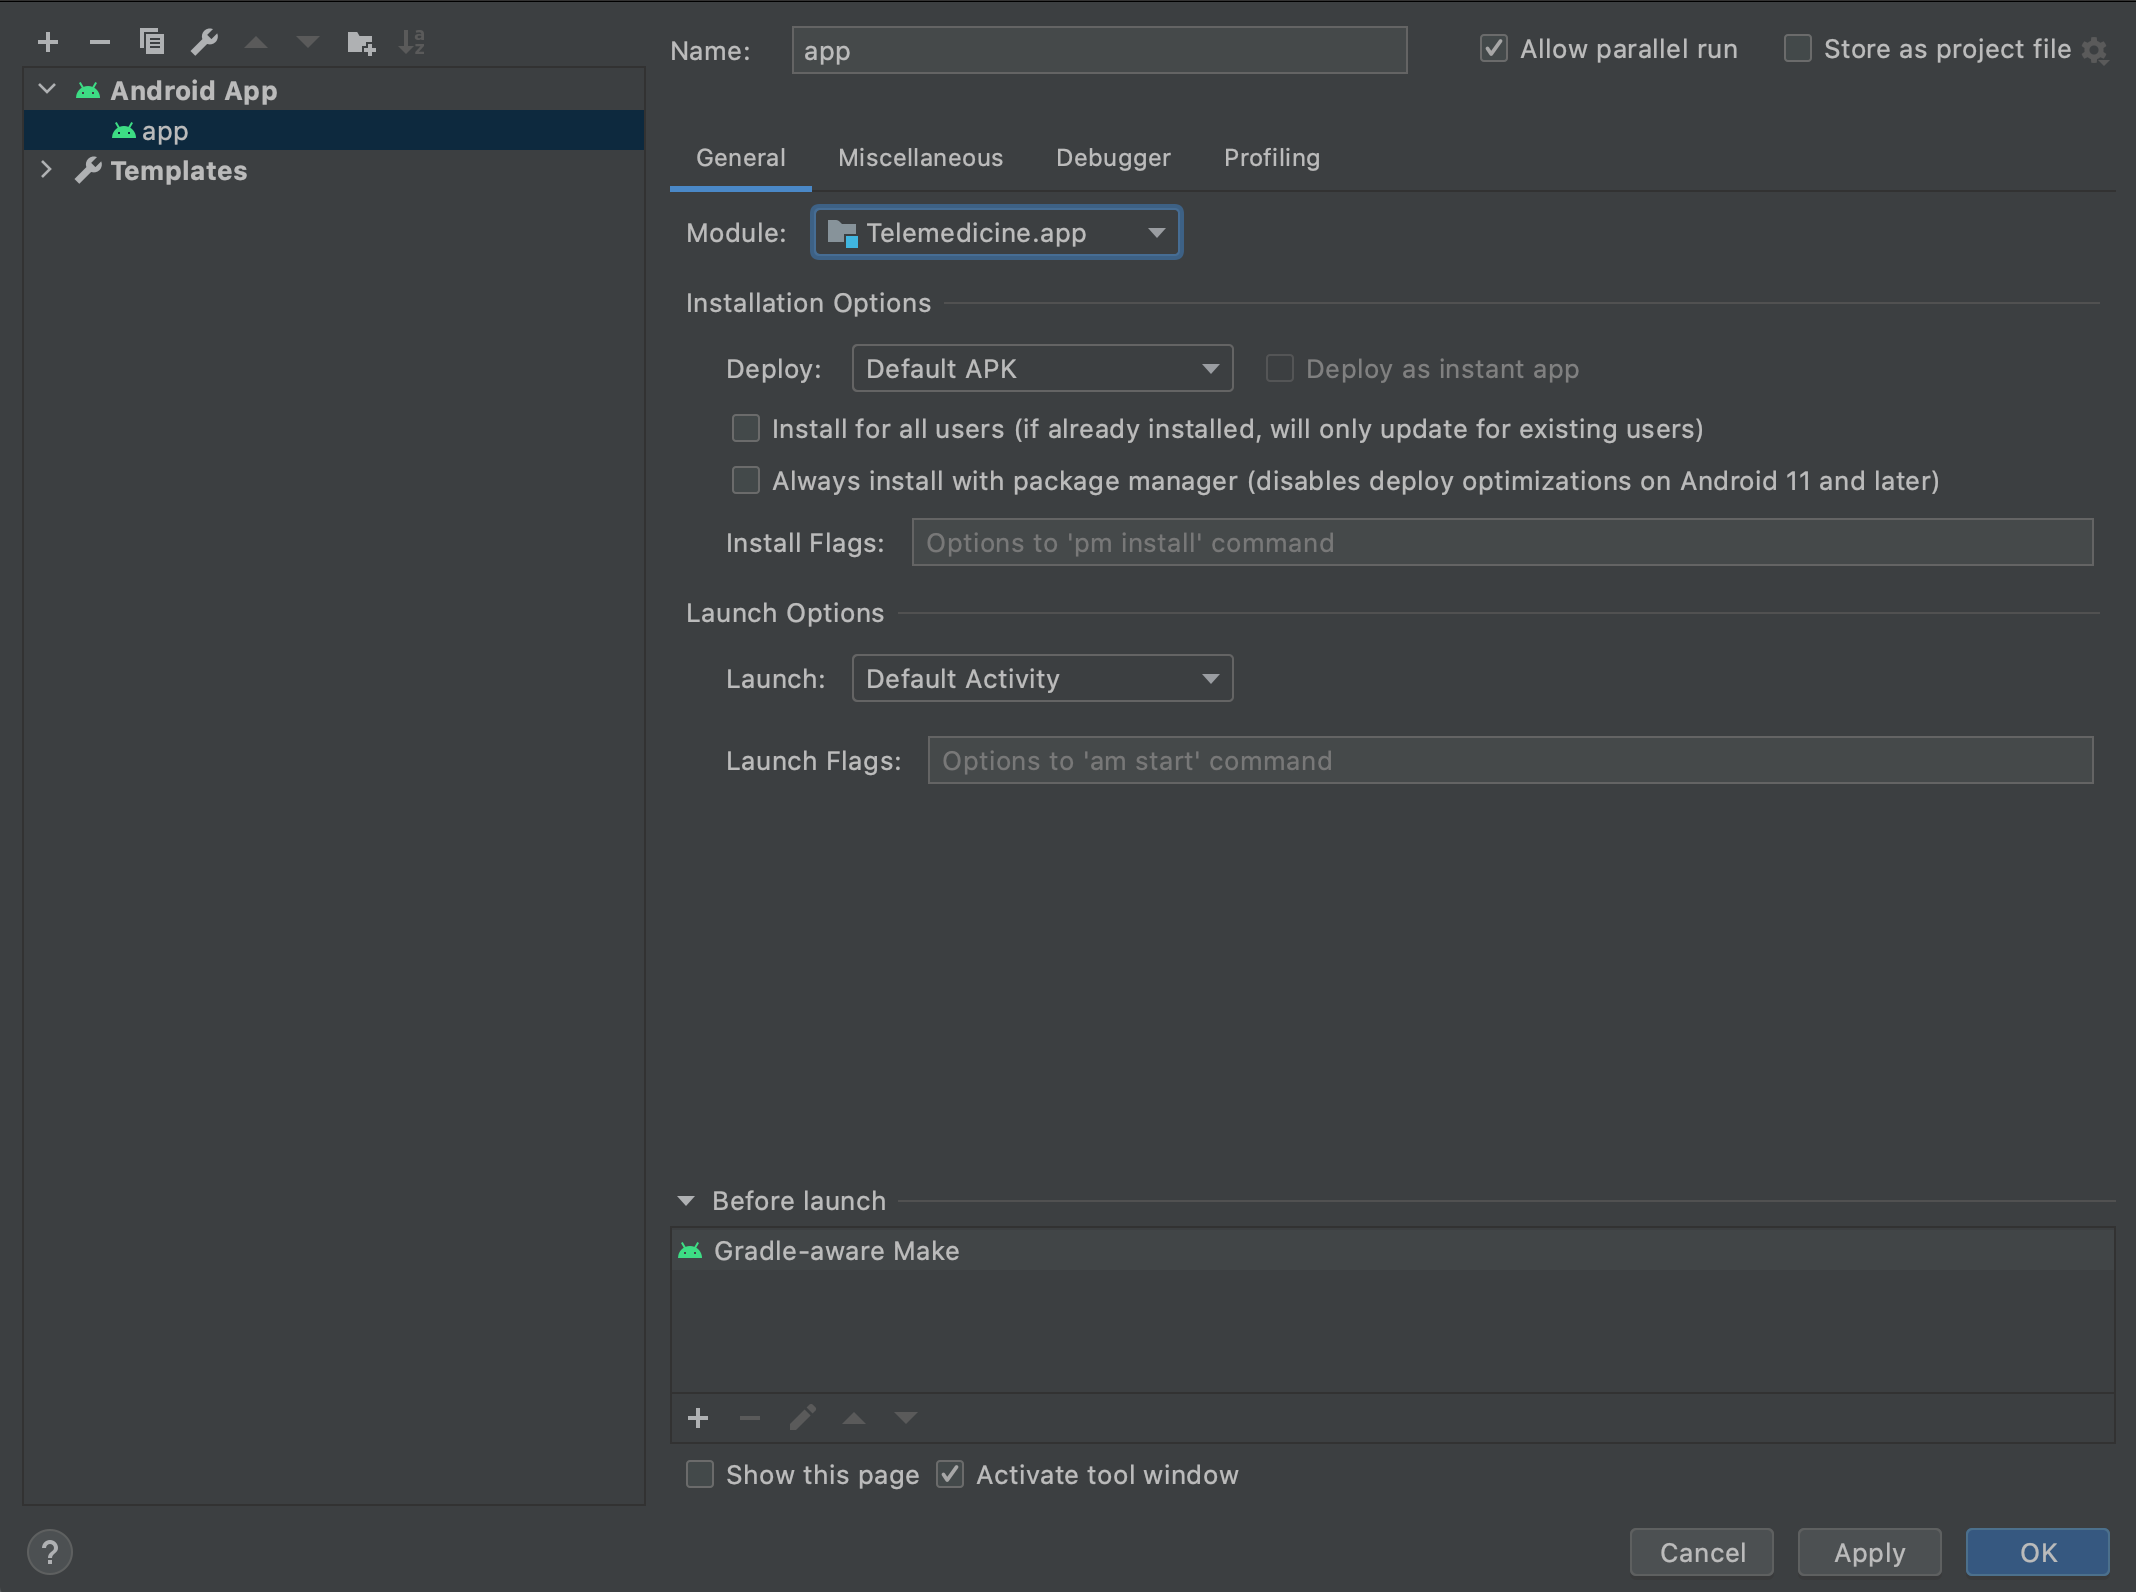Click the Add New Configuration plus icon
This screenshot has height=1592, width=2136.
[x=47, y=42]
